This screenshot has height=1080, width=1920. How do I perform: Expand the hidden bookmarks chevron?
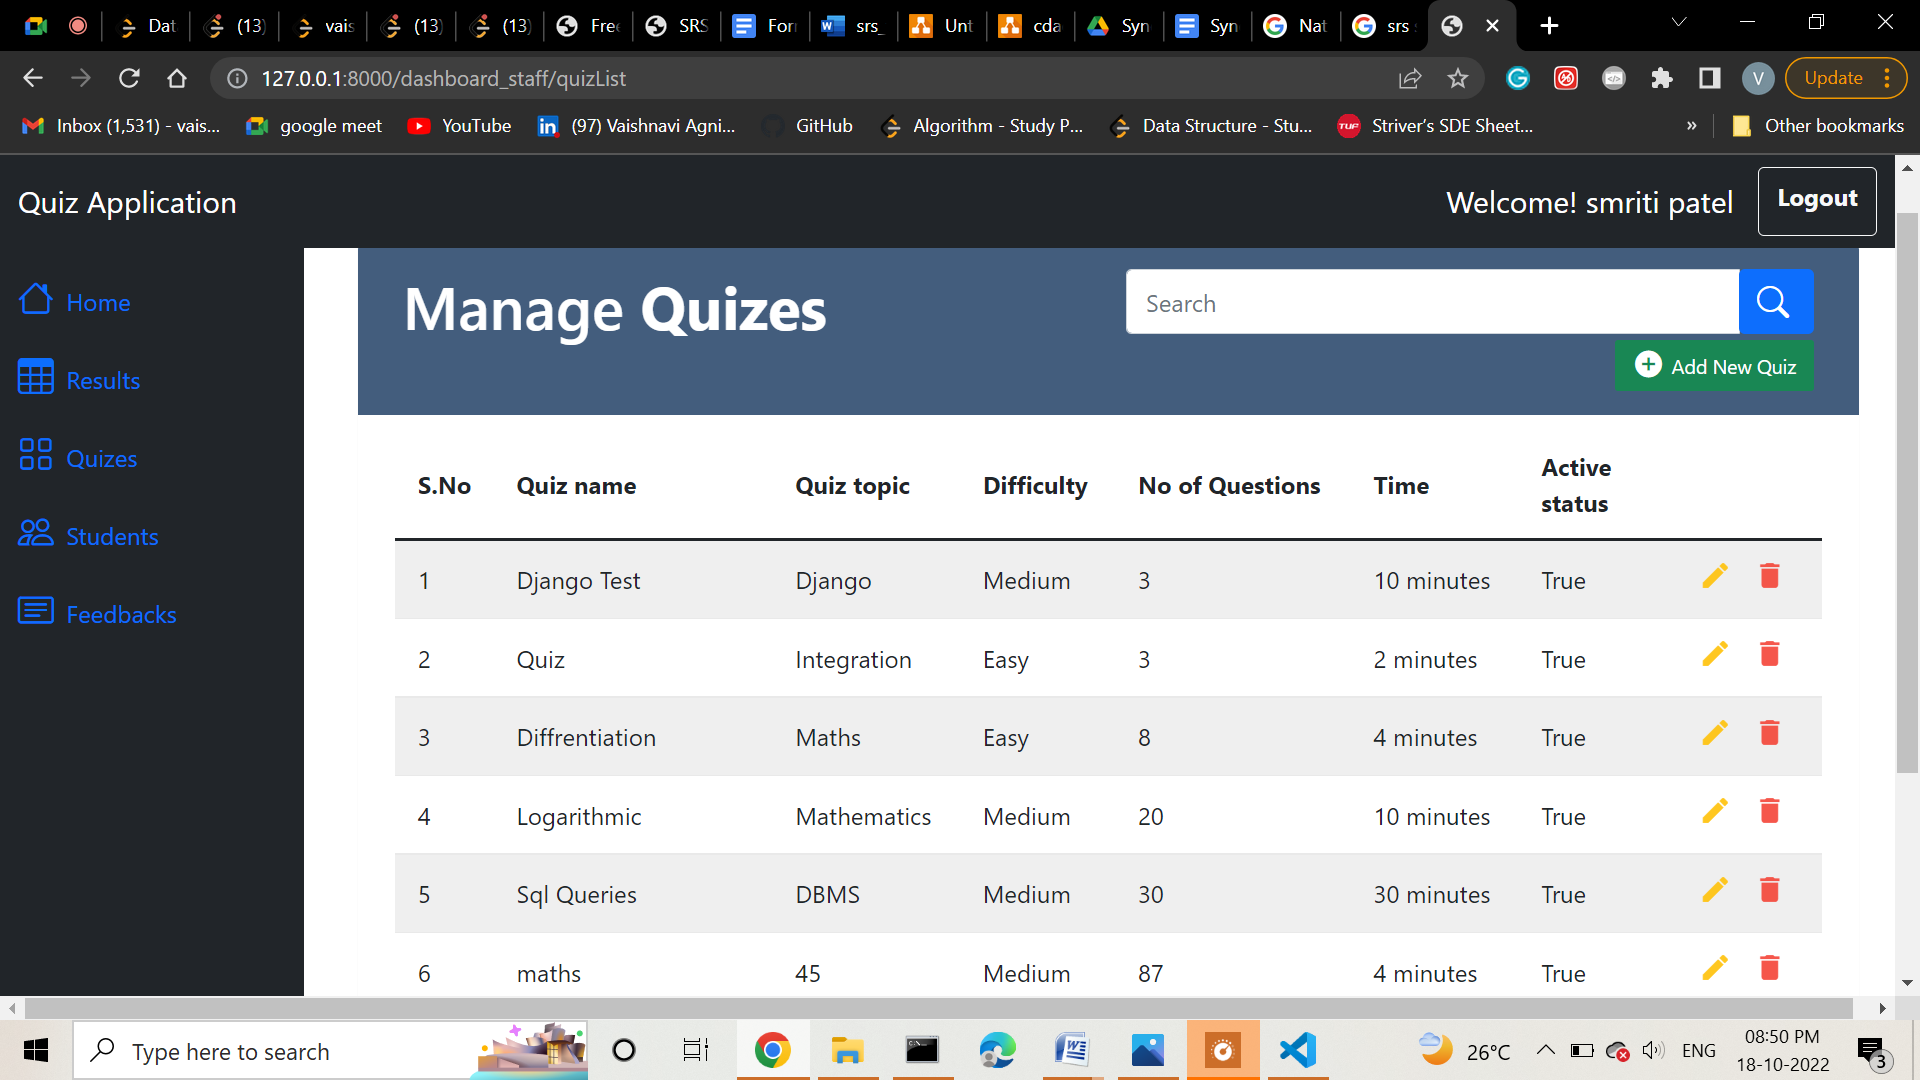(1691, 126)
